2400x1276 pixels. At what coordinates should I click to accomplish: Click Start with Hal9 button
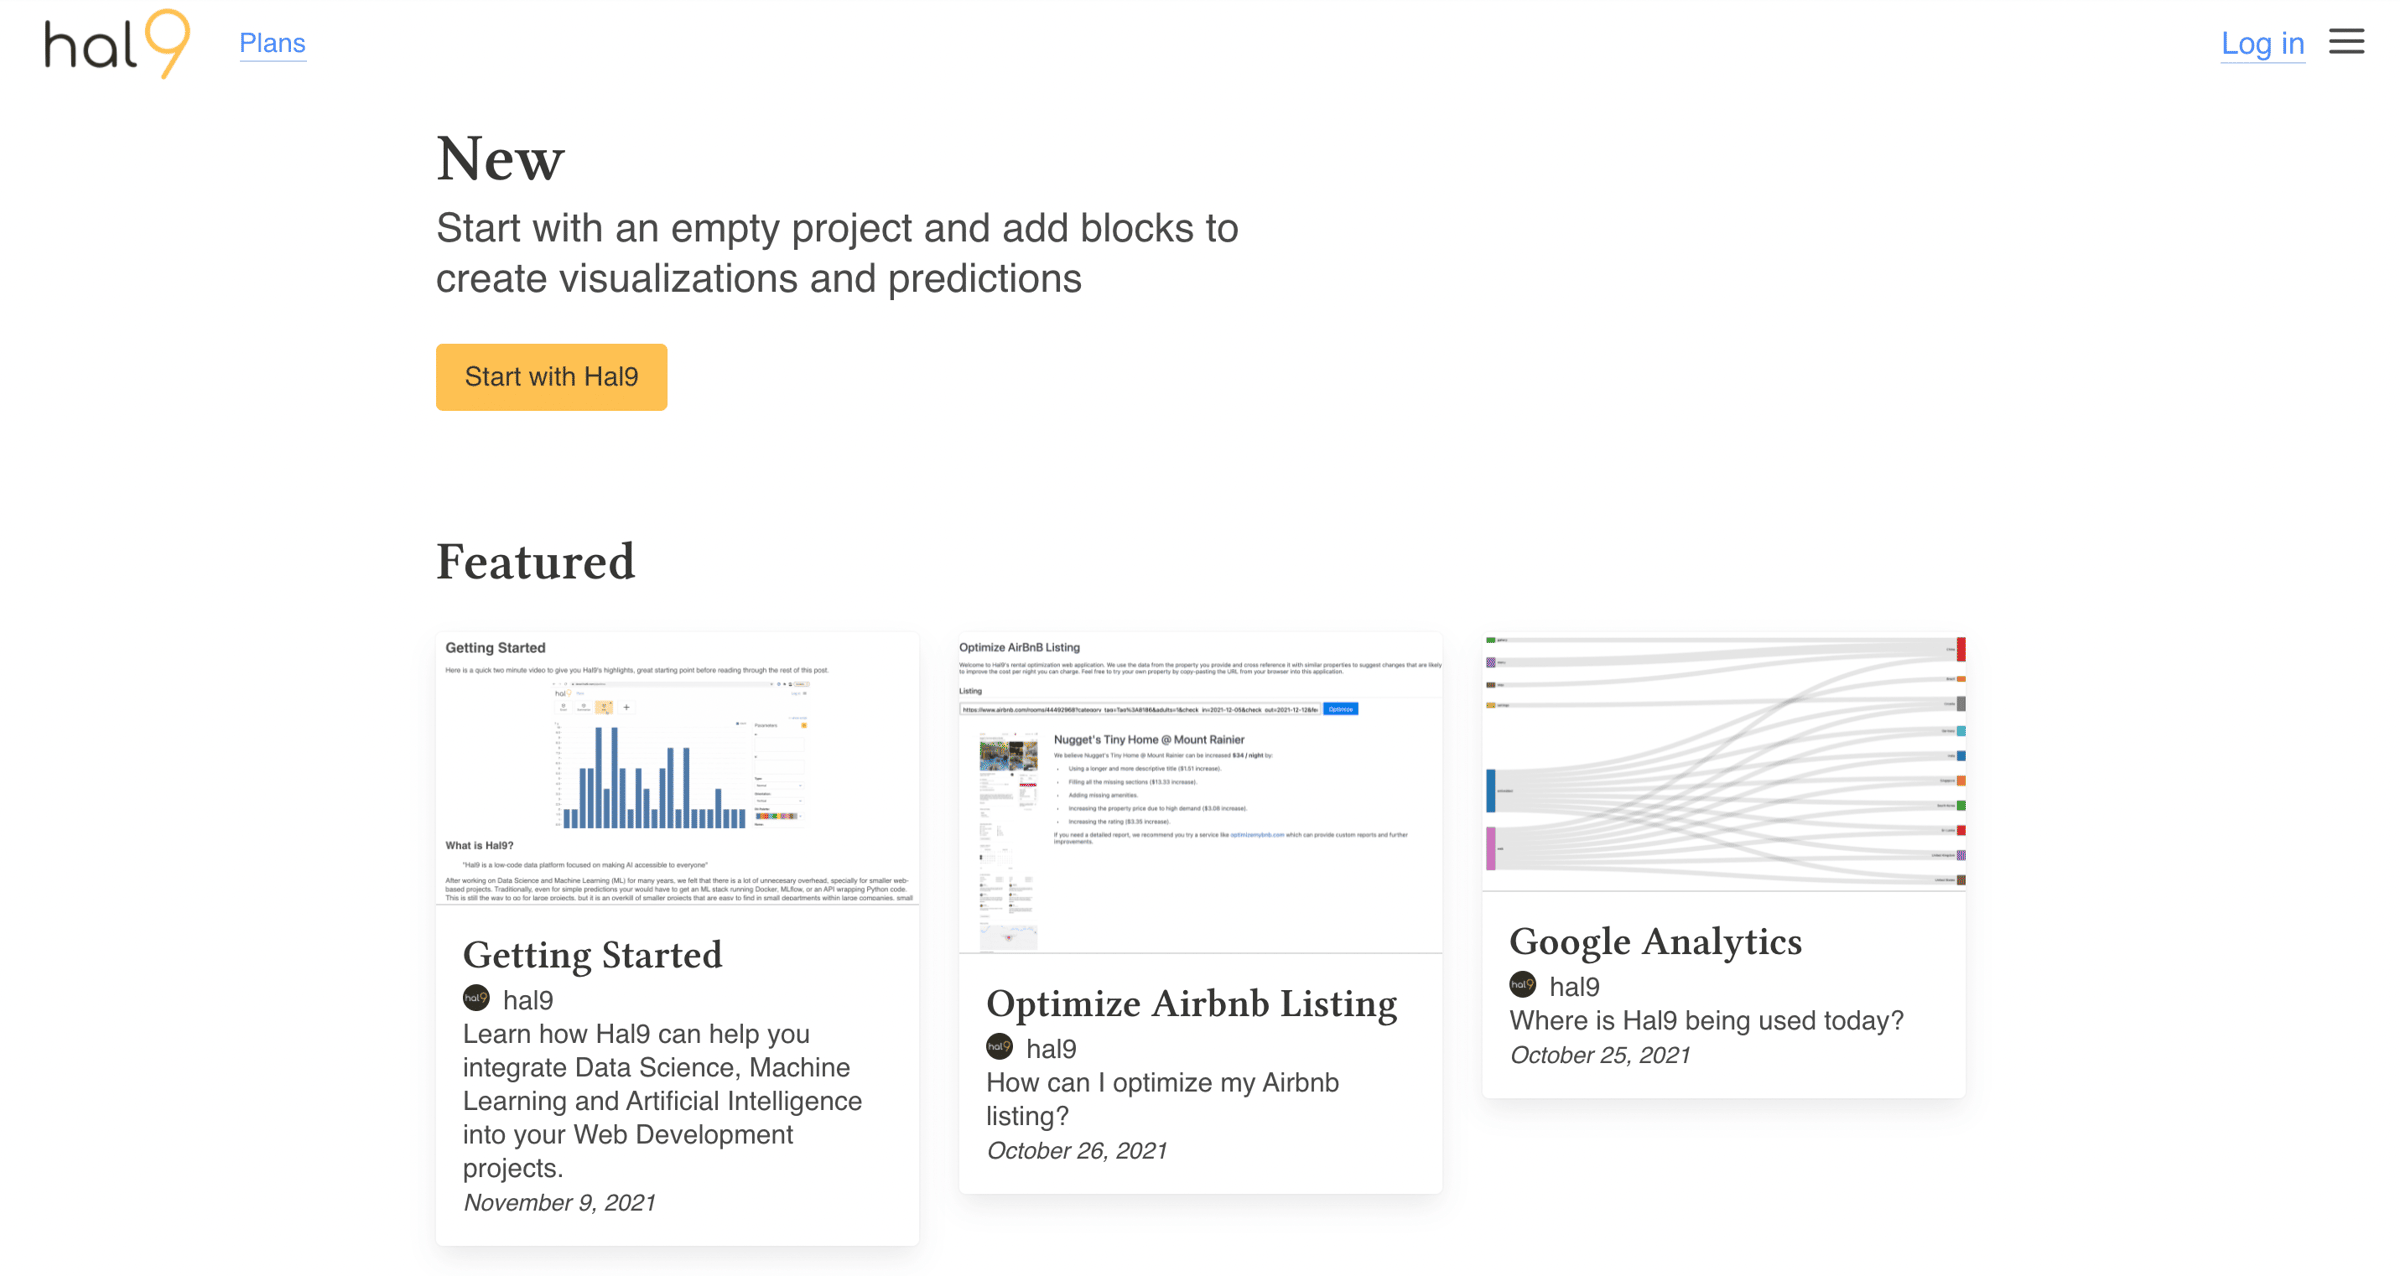(551, 376)
